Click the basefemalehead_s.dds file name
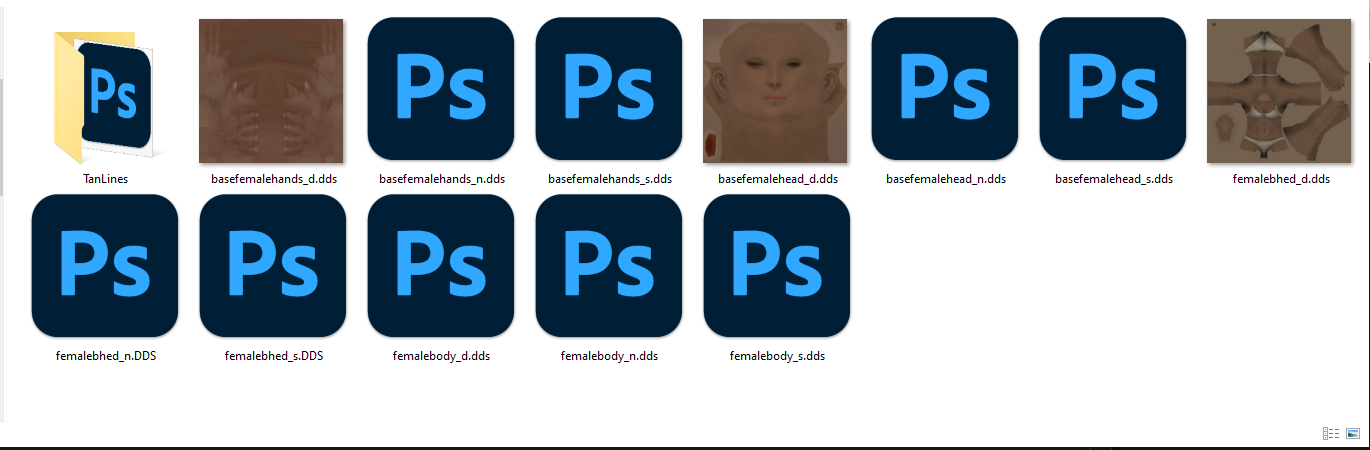Image resolution: width=1370 pixels, height=450 pixels. point(1114,179)
